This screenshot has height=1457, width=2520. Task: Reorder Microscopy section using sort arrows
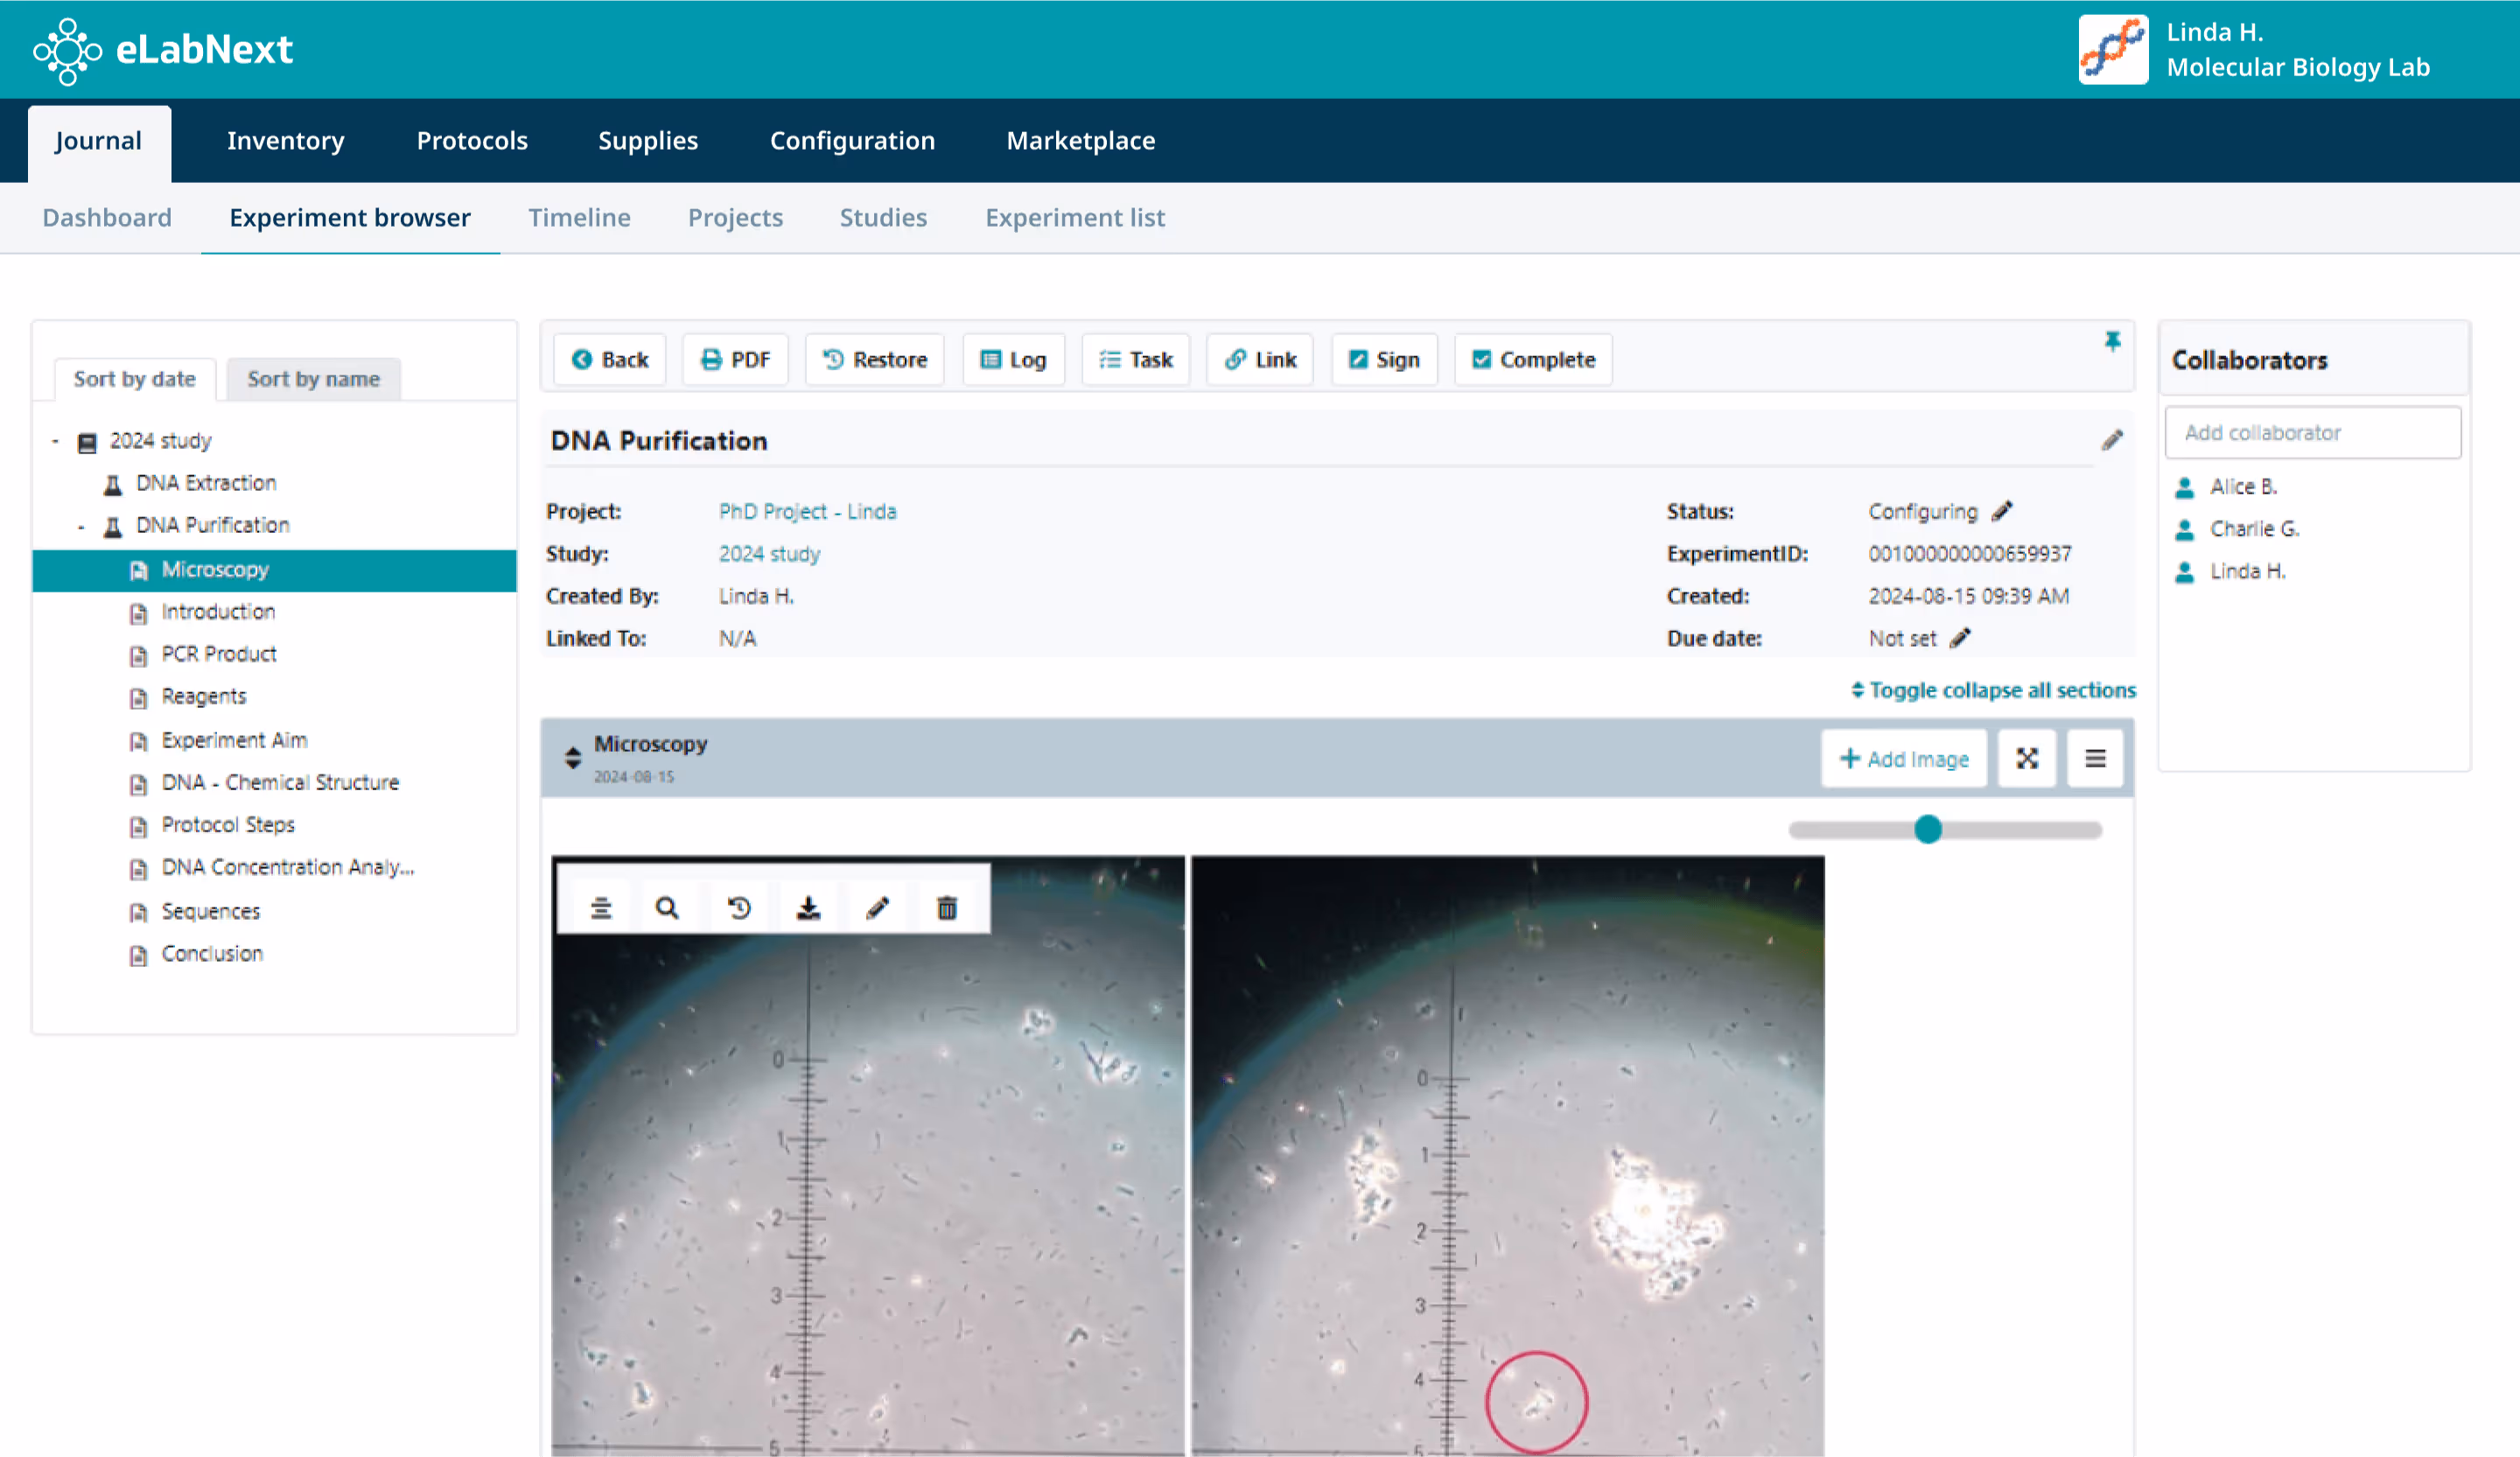coord(573,758)
